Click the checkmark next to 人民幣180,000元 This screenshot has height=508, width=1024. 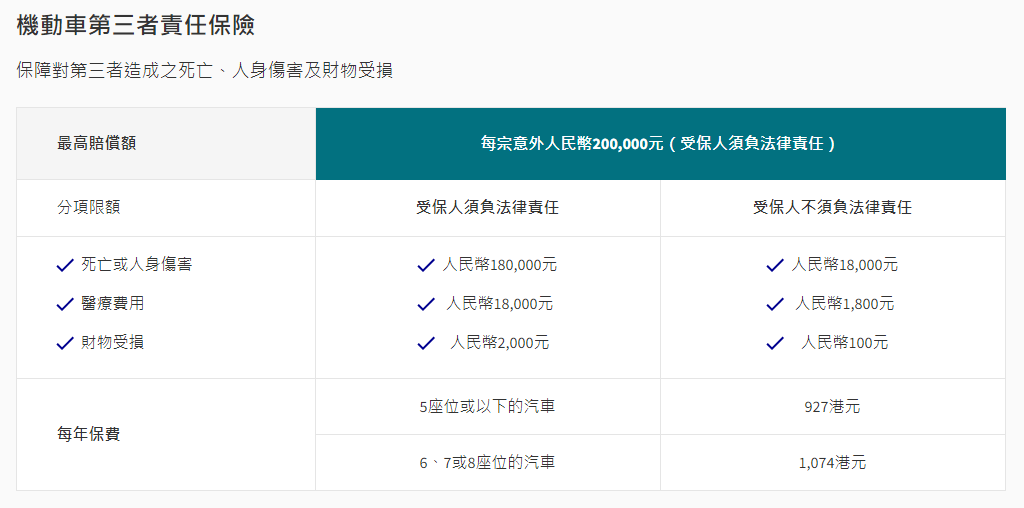coord(426,266)
